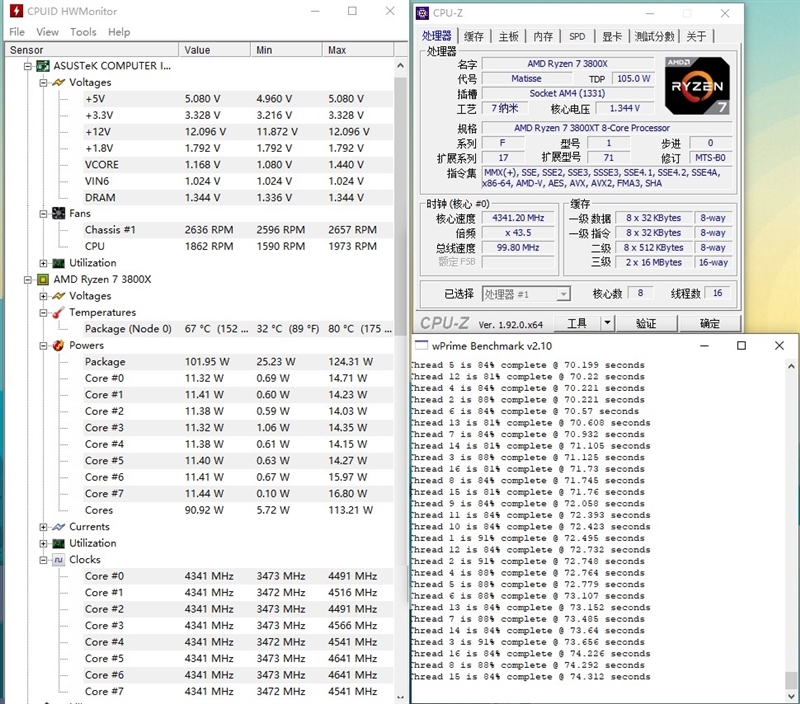Open the View menu in HWMonitor
The width and height of the screenshot is (800, 704).
coord(47,31)
